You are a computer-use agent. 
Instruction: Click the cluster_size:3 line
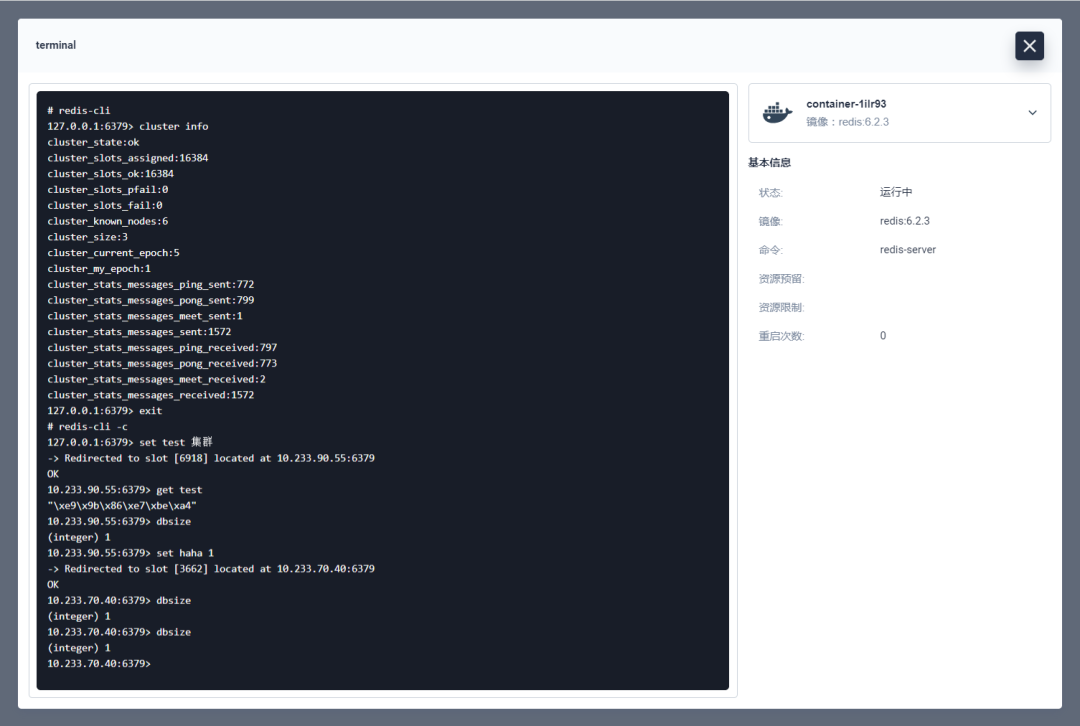coord(87,237)
